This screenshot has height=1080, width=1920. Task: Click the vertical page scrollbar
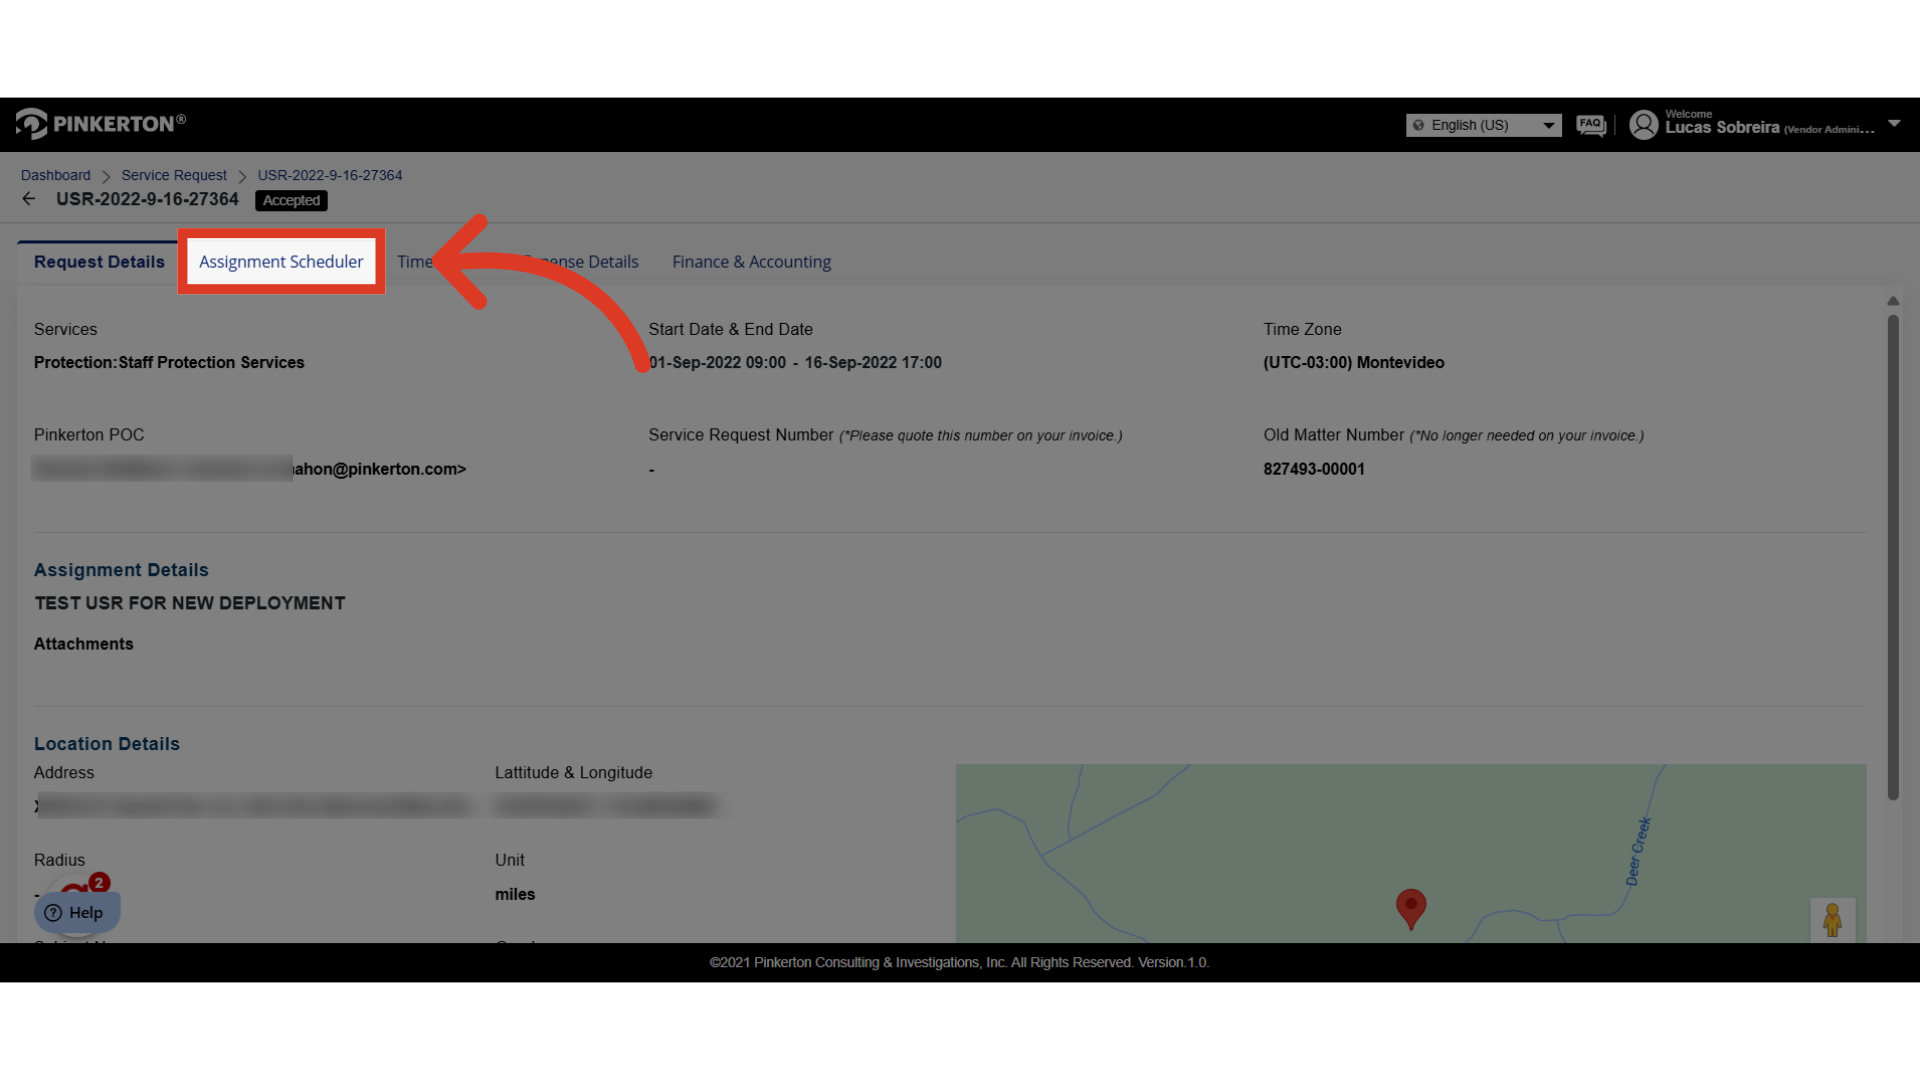[1893, 556]
